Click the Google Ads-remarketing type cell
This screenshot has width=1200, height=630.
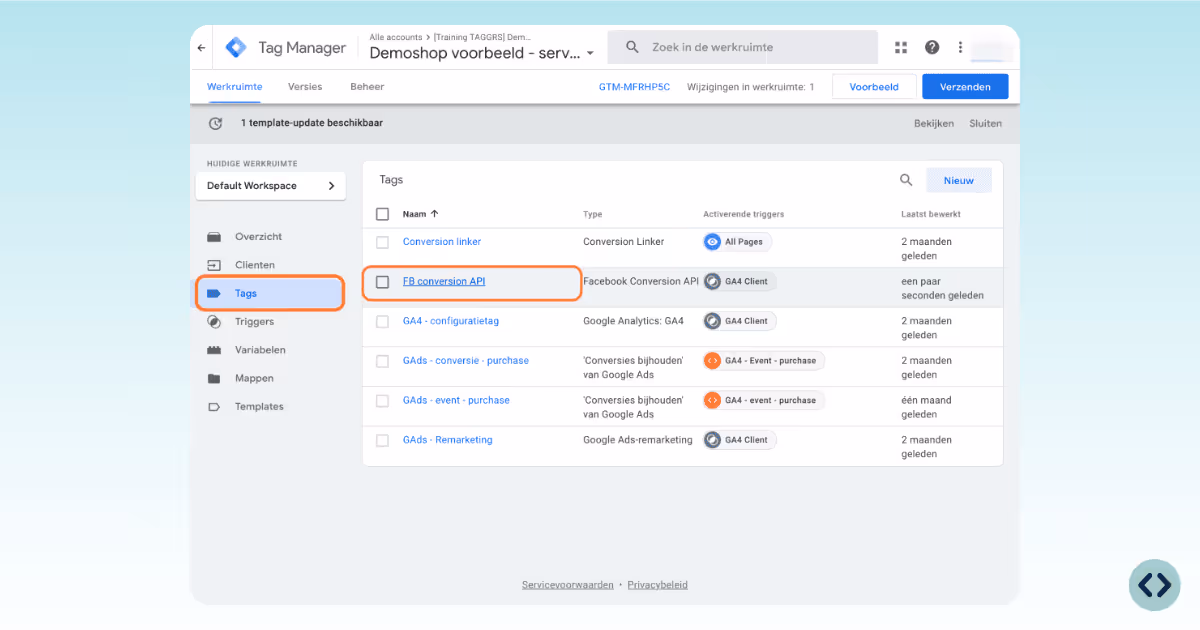[638, 440]
